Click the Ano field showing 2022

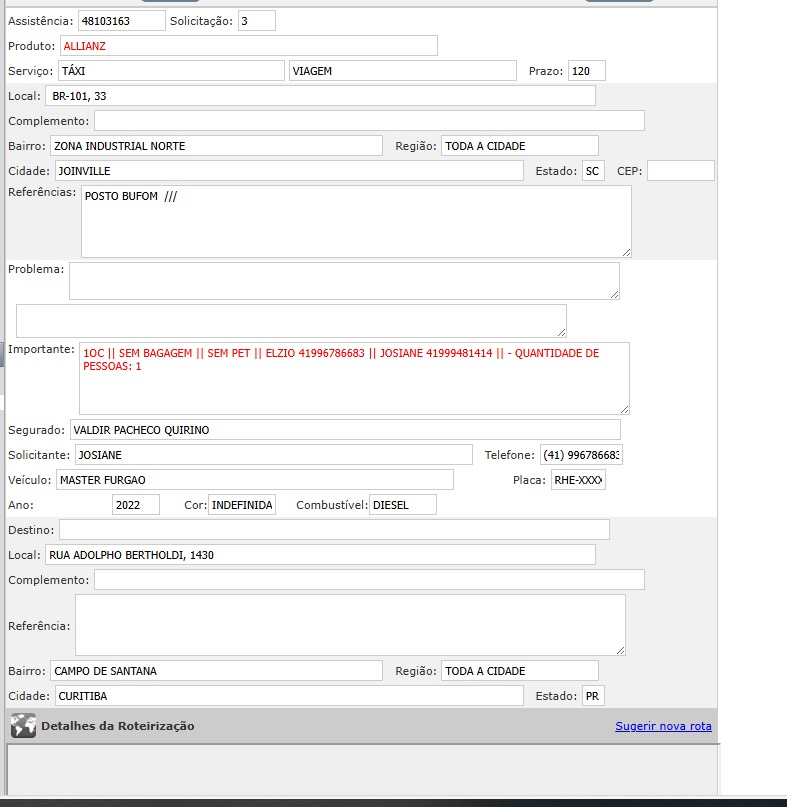(x=136, y=505)
